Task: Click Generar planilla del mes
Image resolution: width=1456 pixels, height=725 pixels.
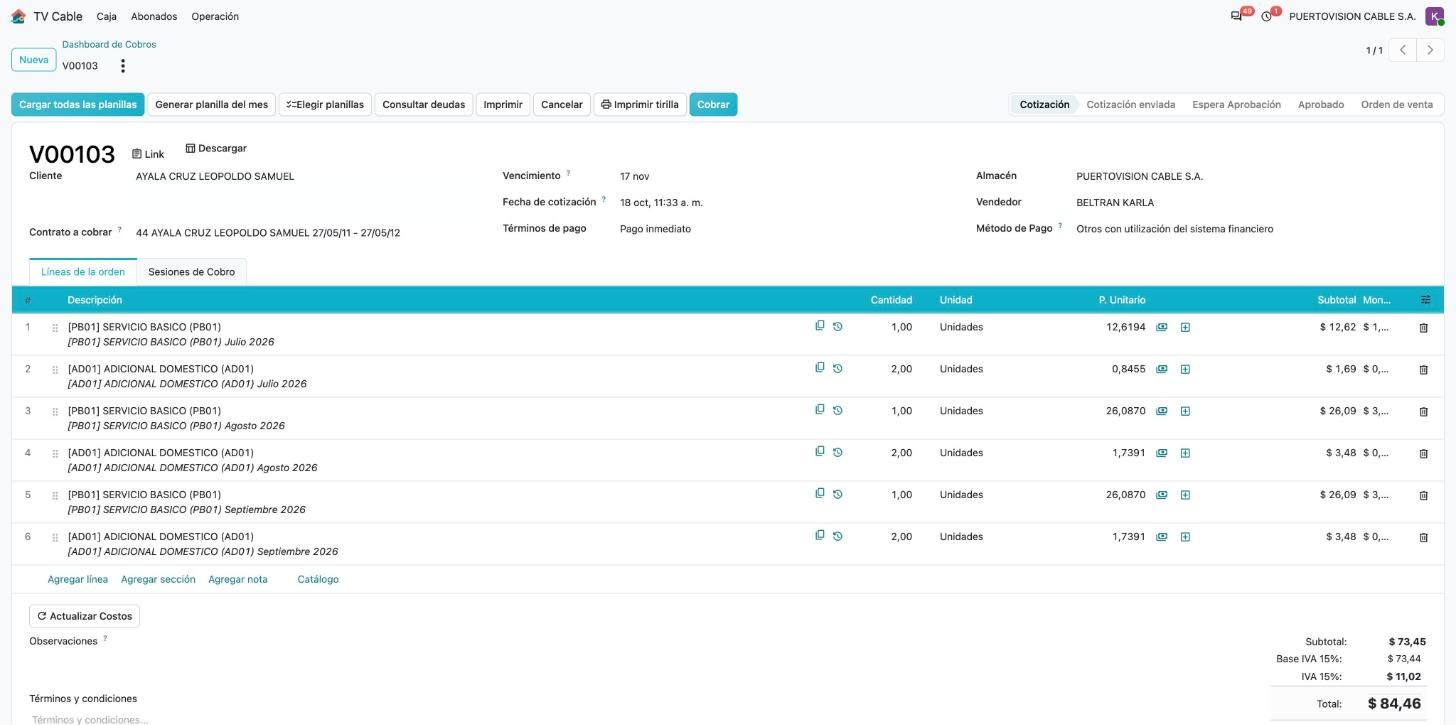Action: click(x=212, y=104)
